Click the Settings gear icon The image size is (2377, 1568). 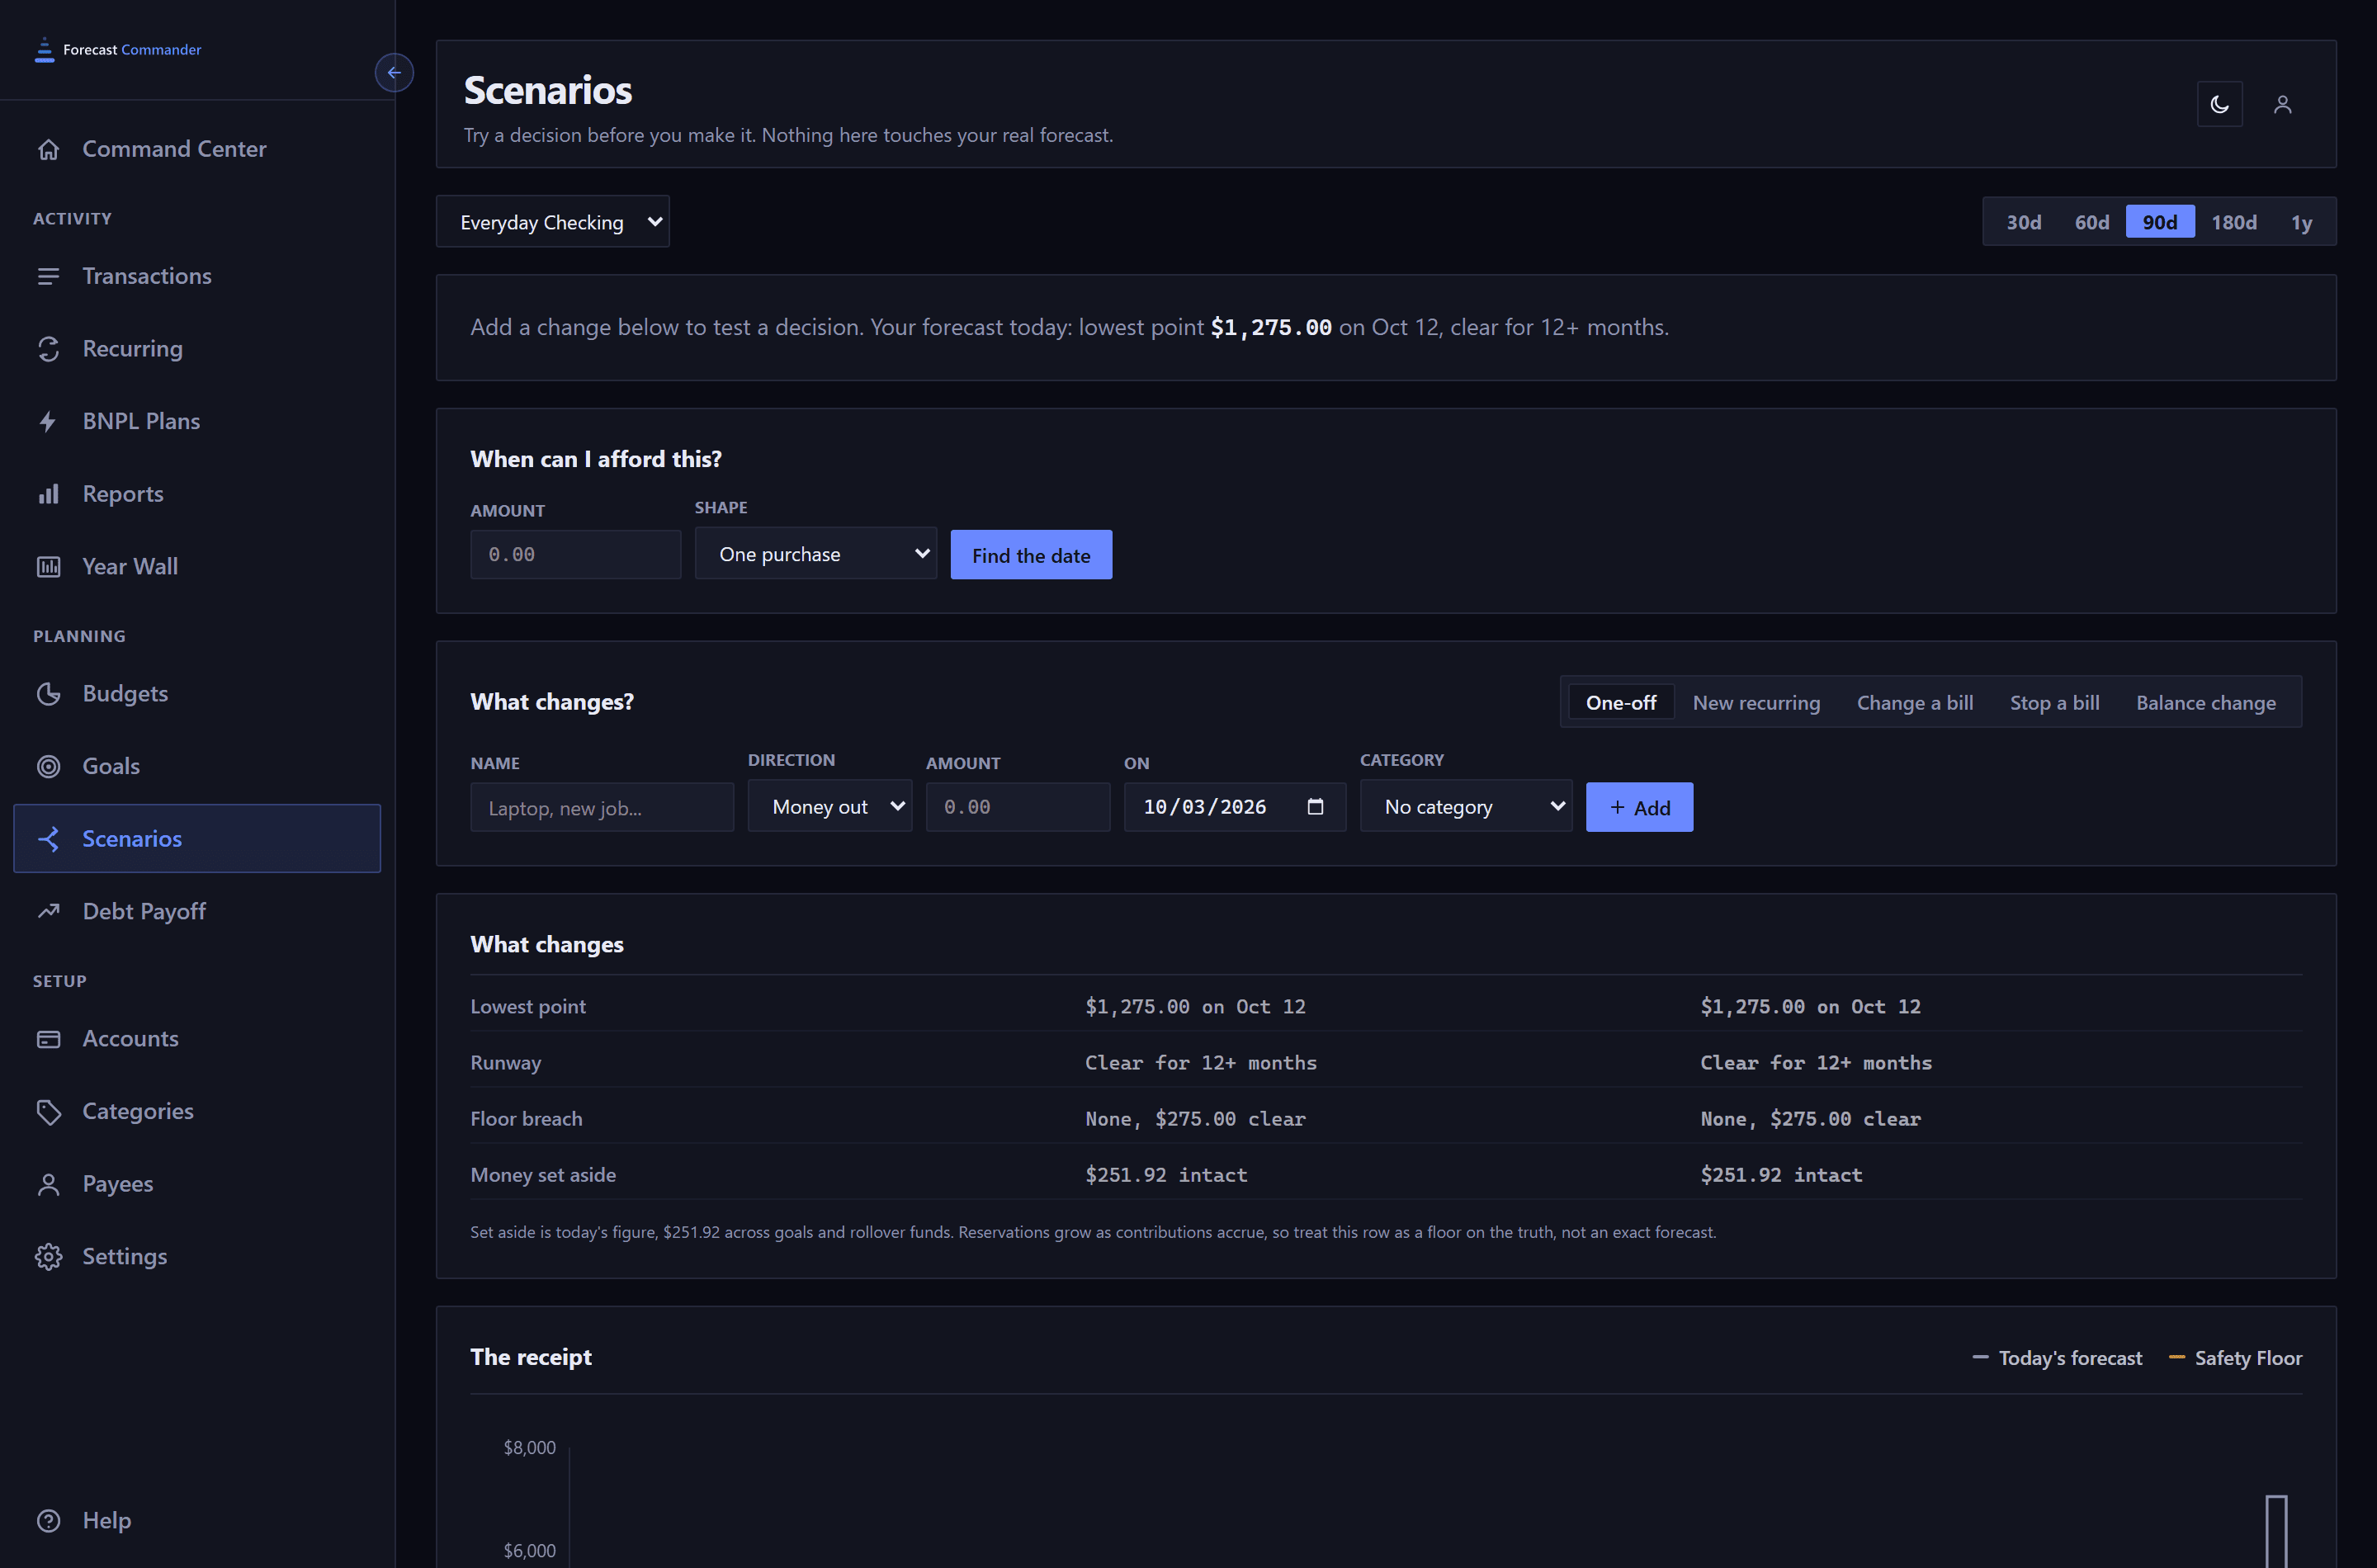[48, 1256]
